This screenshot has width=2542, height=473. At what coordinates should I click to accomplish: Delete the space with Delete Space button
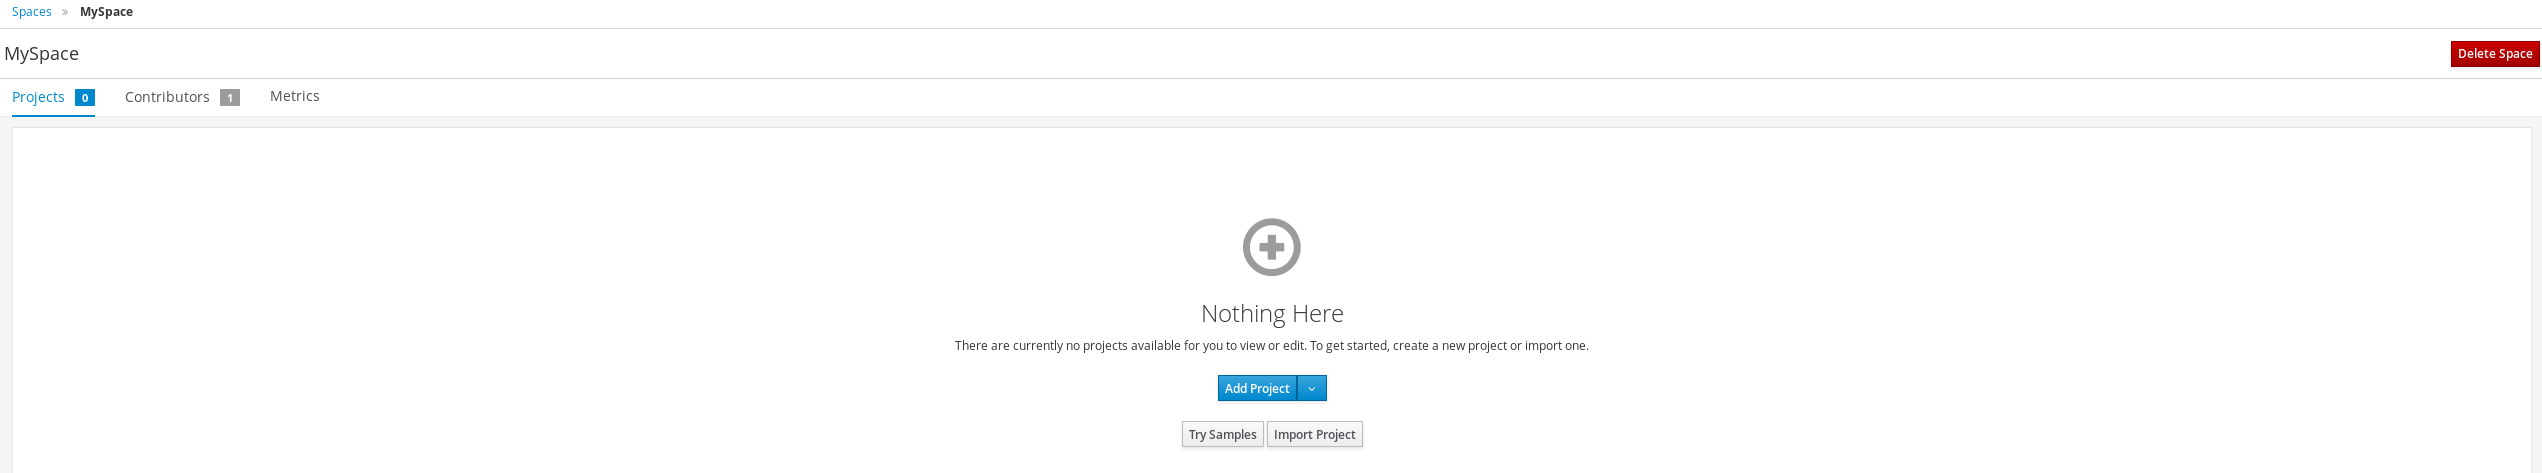[x=2495, y=54]
